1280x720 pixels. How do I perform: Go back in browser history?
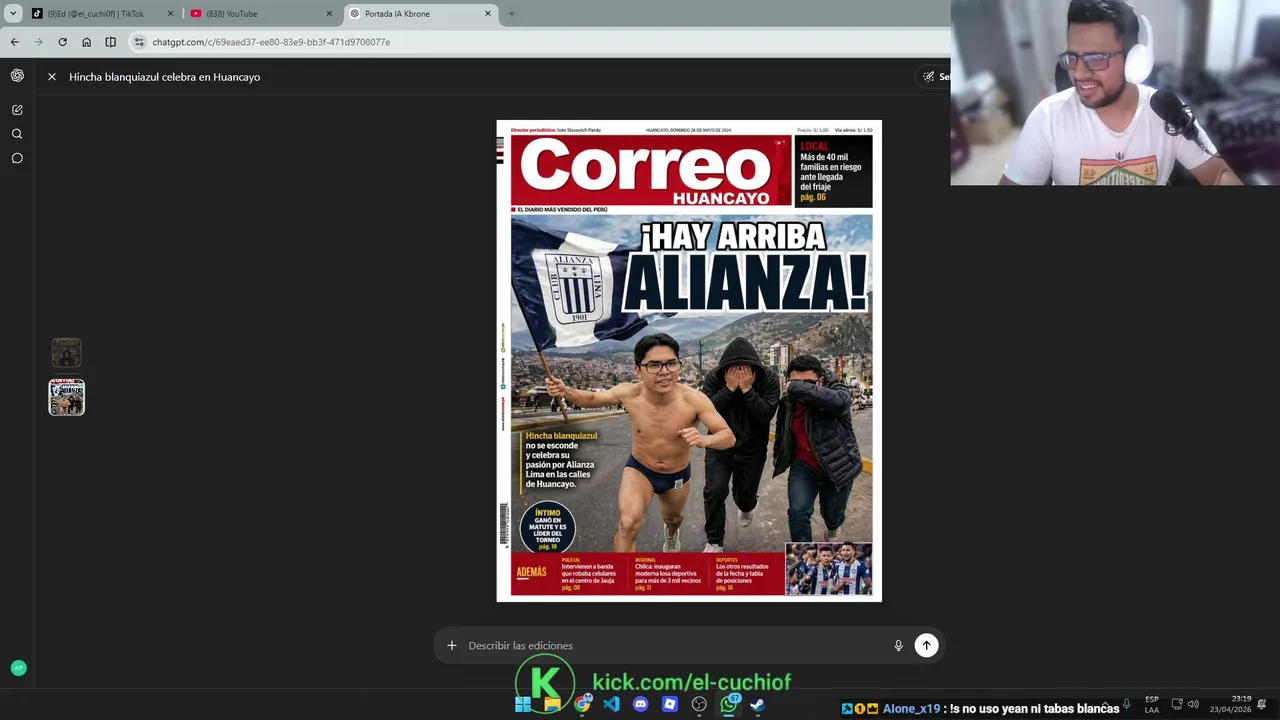[14, 42]
